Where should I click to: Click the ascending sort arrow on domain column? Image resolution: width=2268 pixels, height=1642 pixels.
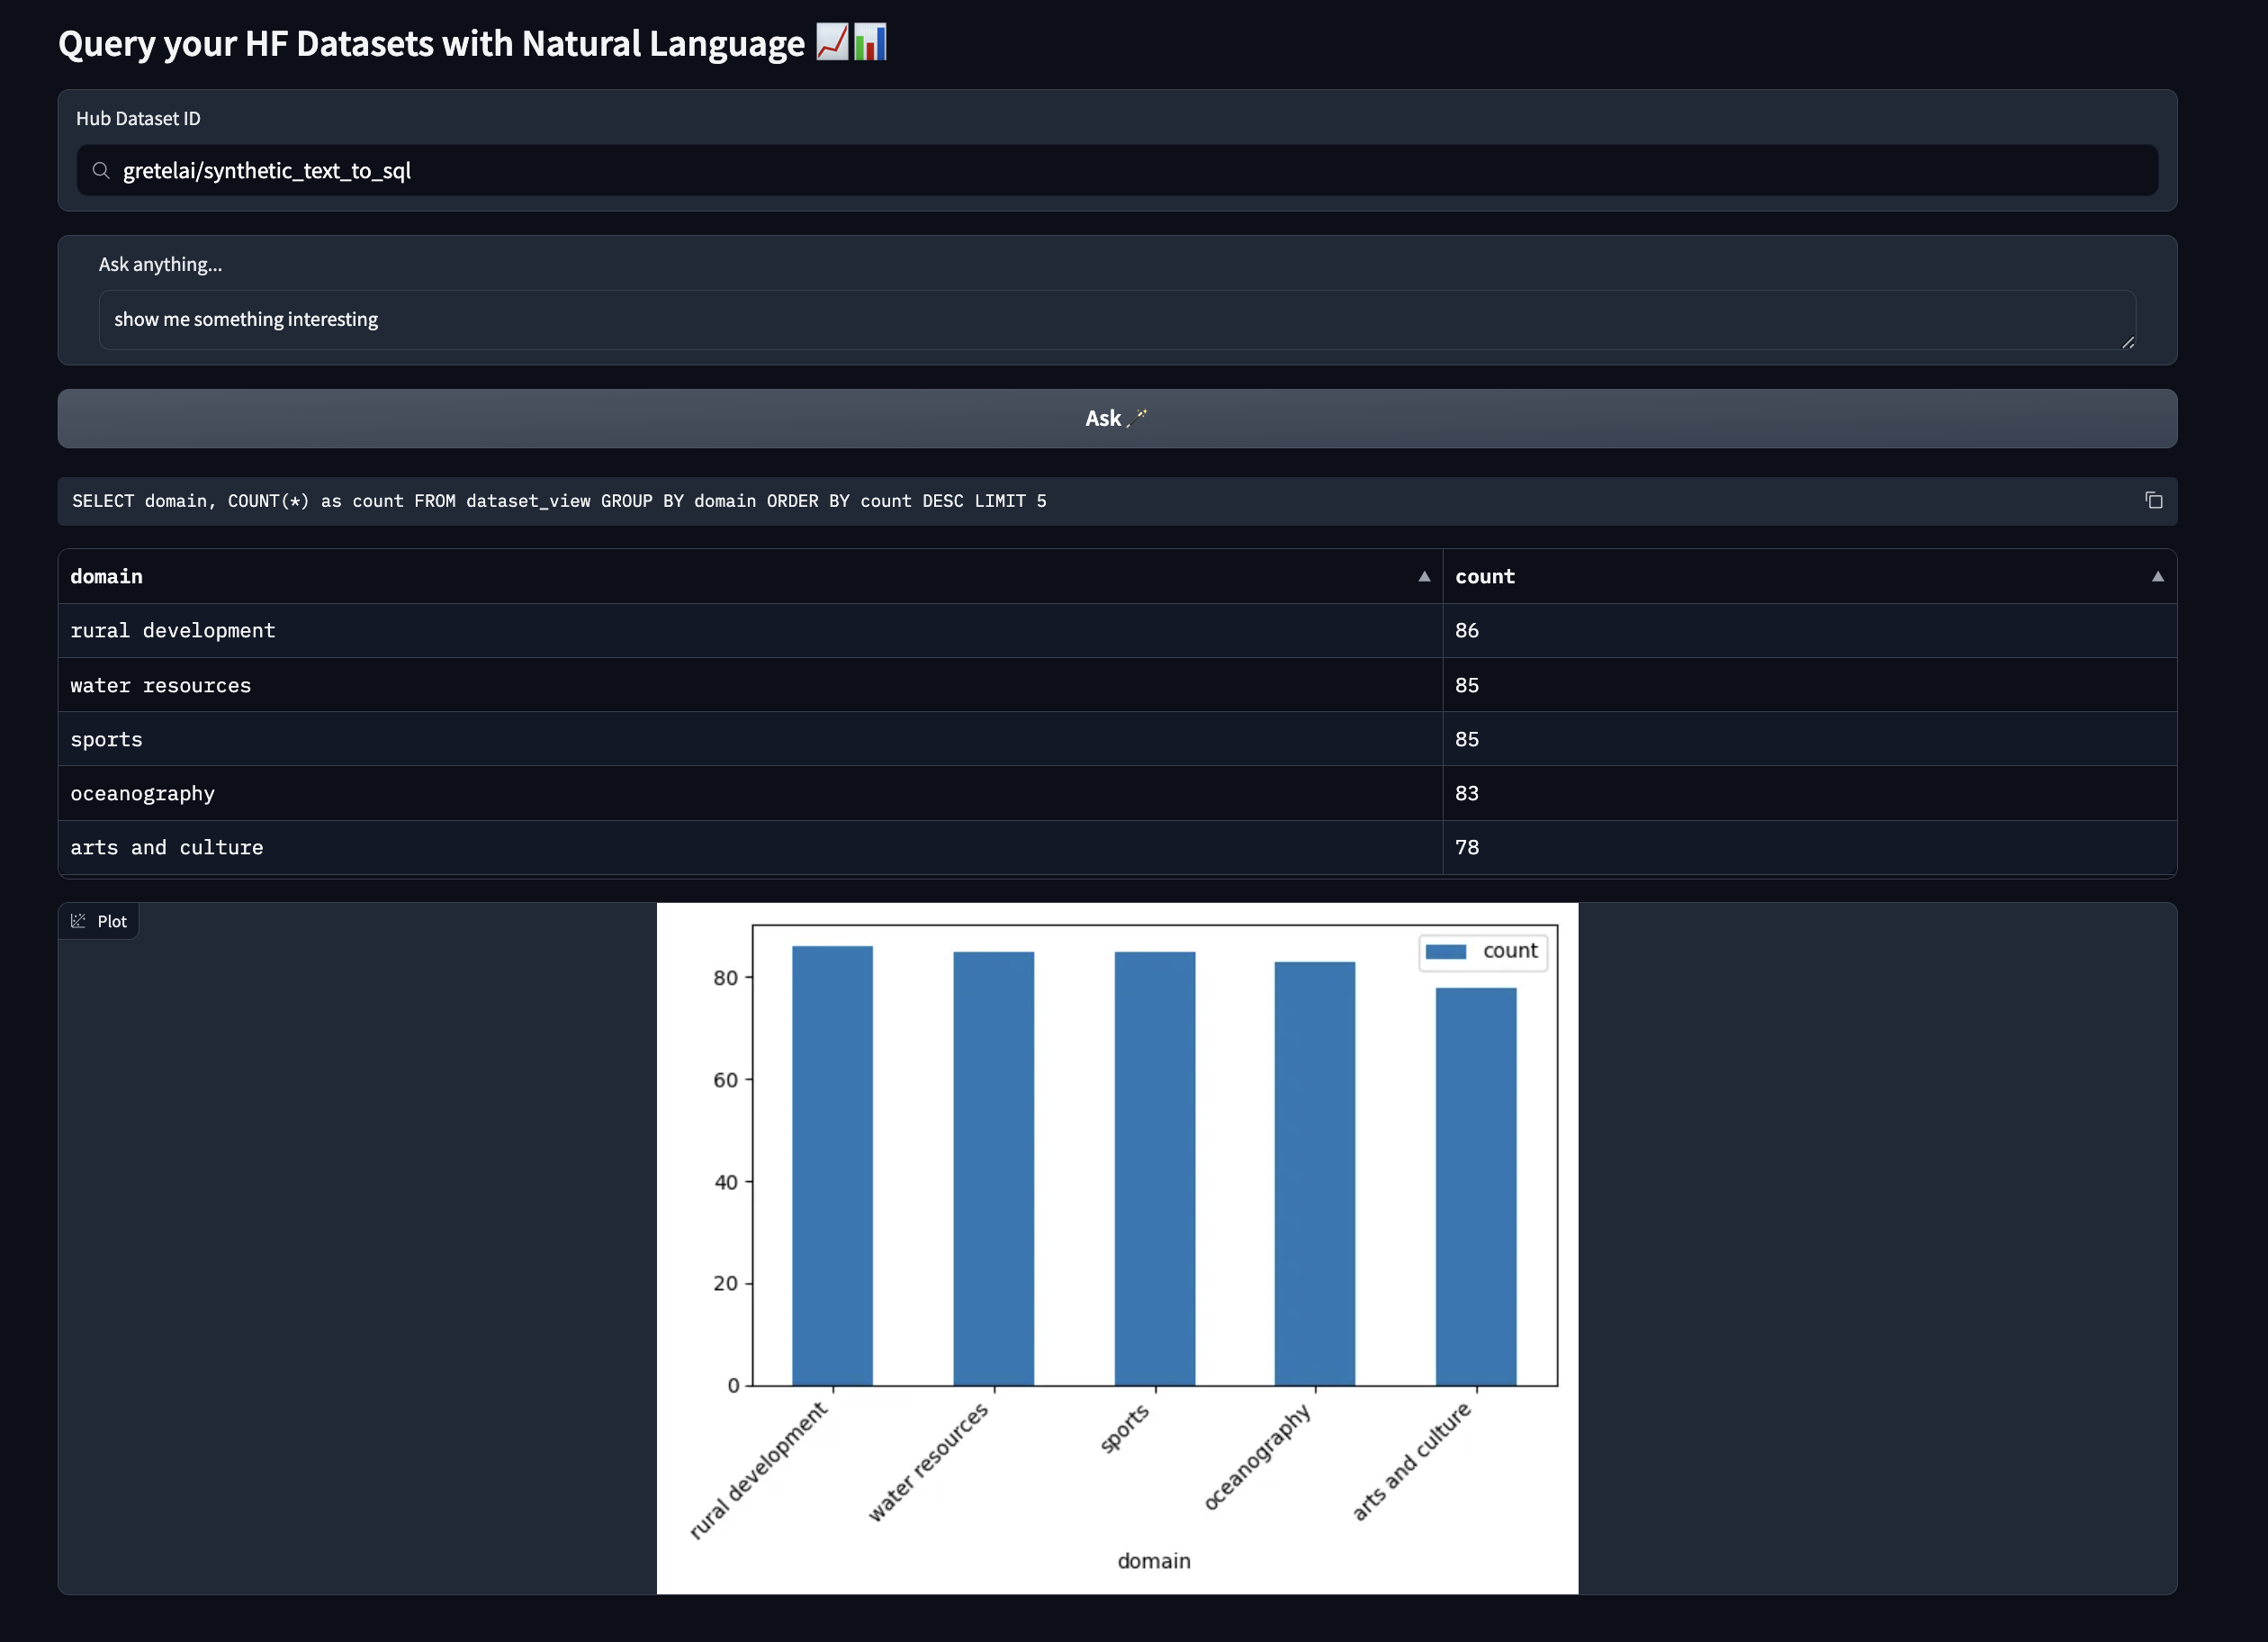1423,576
